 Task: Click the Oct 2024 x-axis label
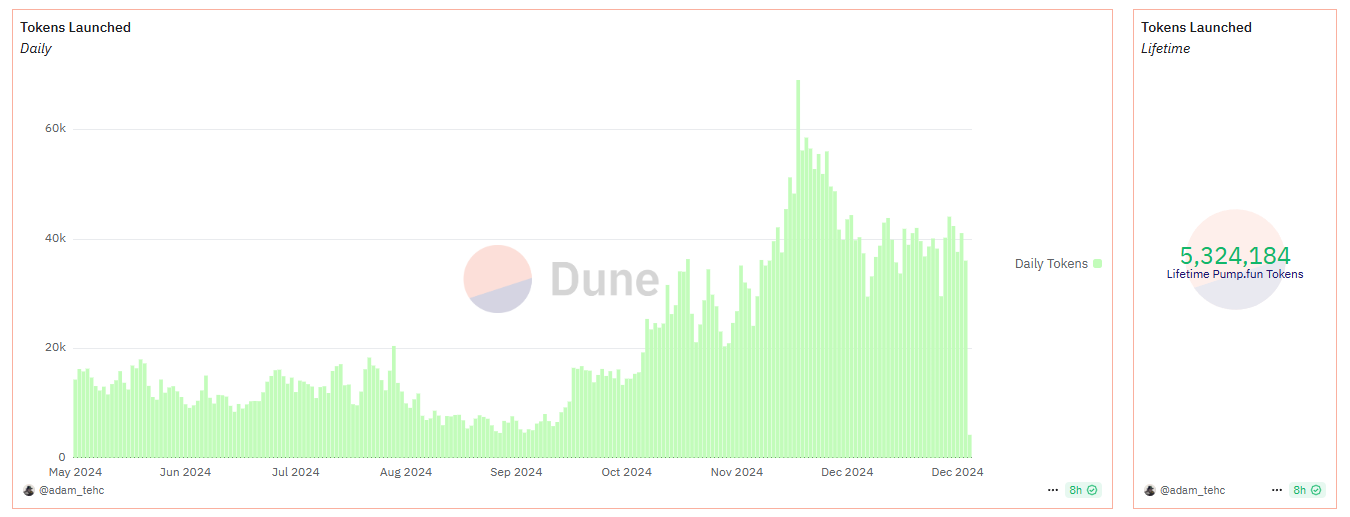[625, 472]
